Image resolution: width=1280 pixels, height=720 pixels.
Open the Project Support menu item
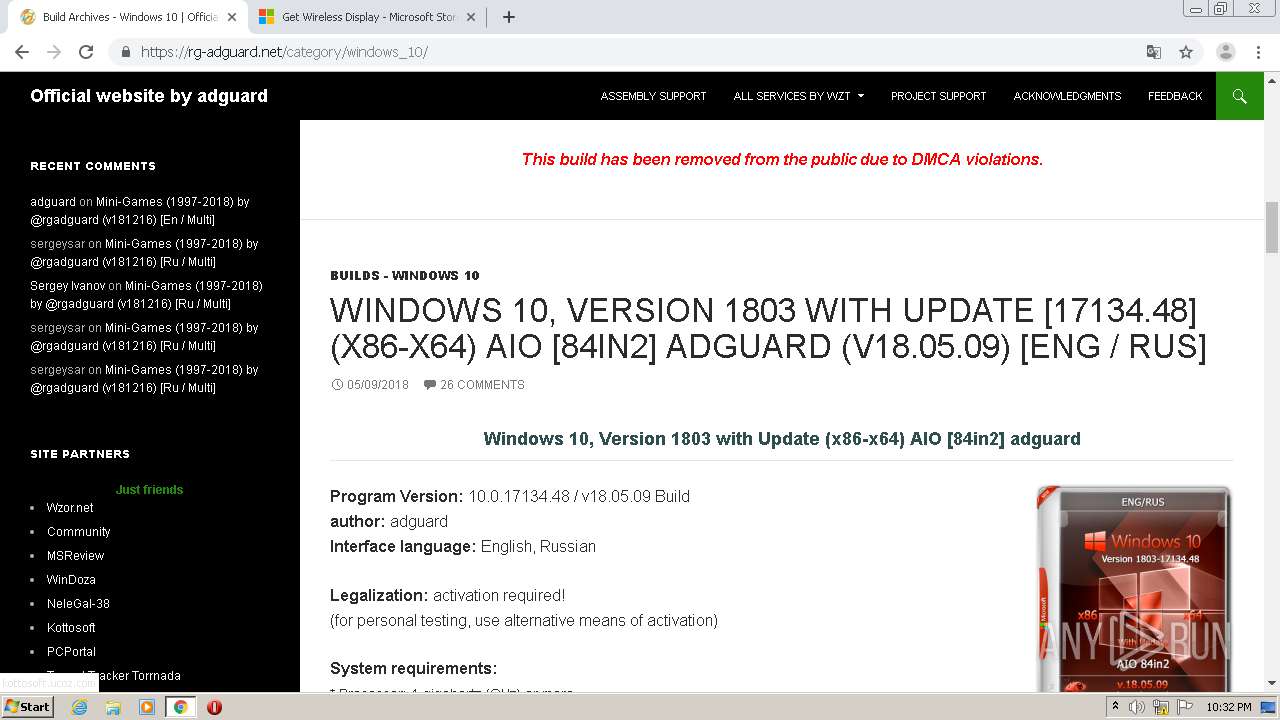point(938,96)
